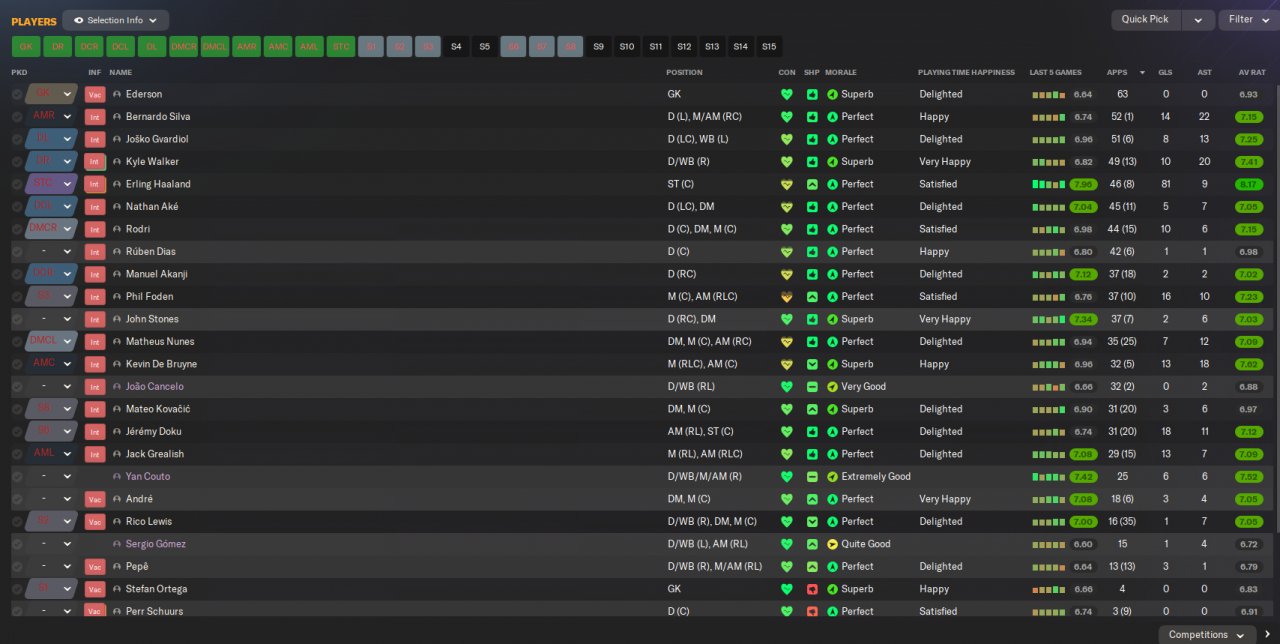Open Yan Couto's player profile
Viewport: 1280px width, 644px height.
pyautogui.click(x=148, y=477)
